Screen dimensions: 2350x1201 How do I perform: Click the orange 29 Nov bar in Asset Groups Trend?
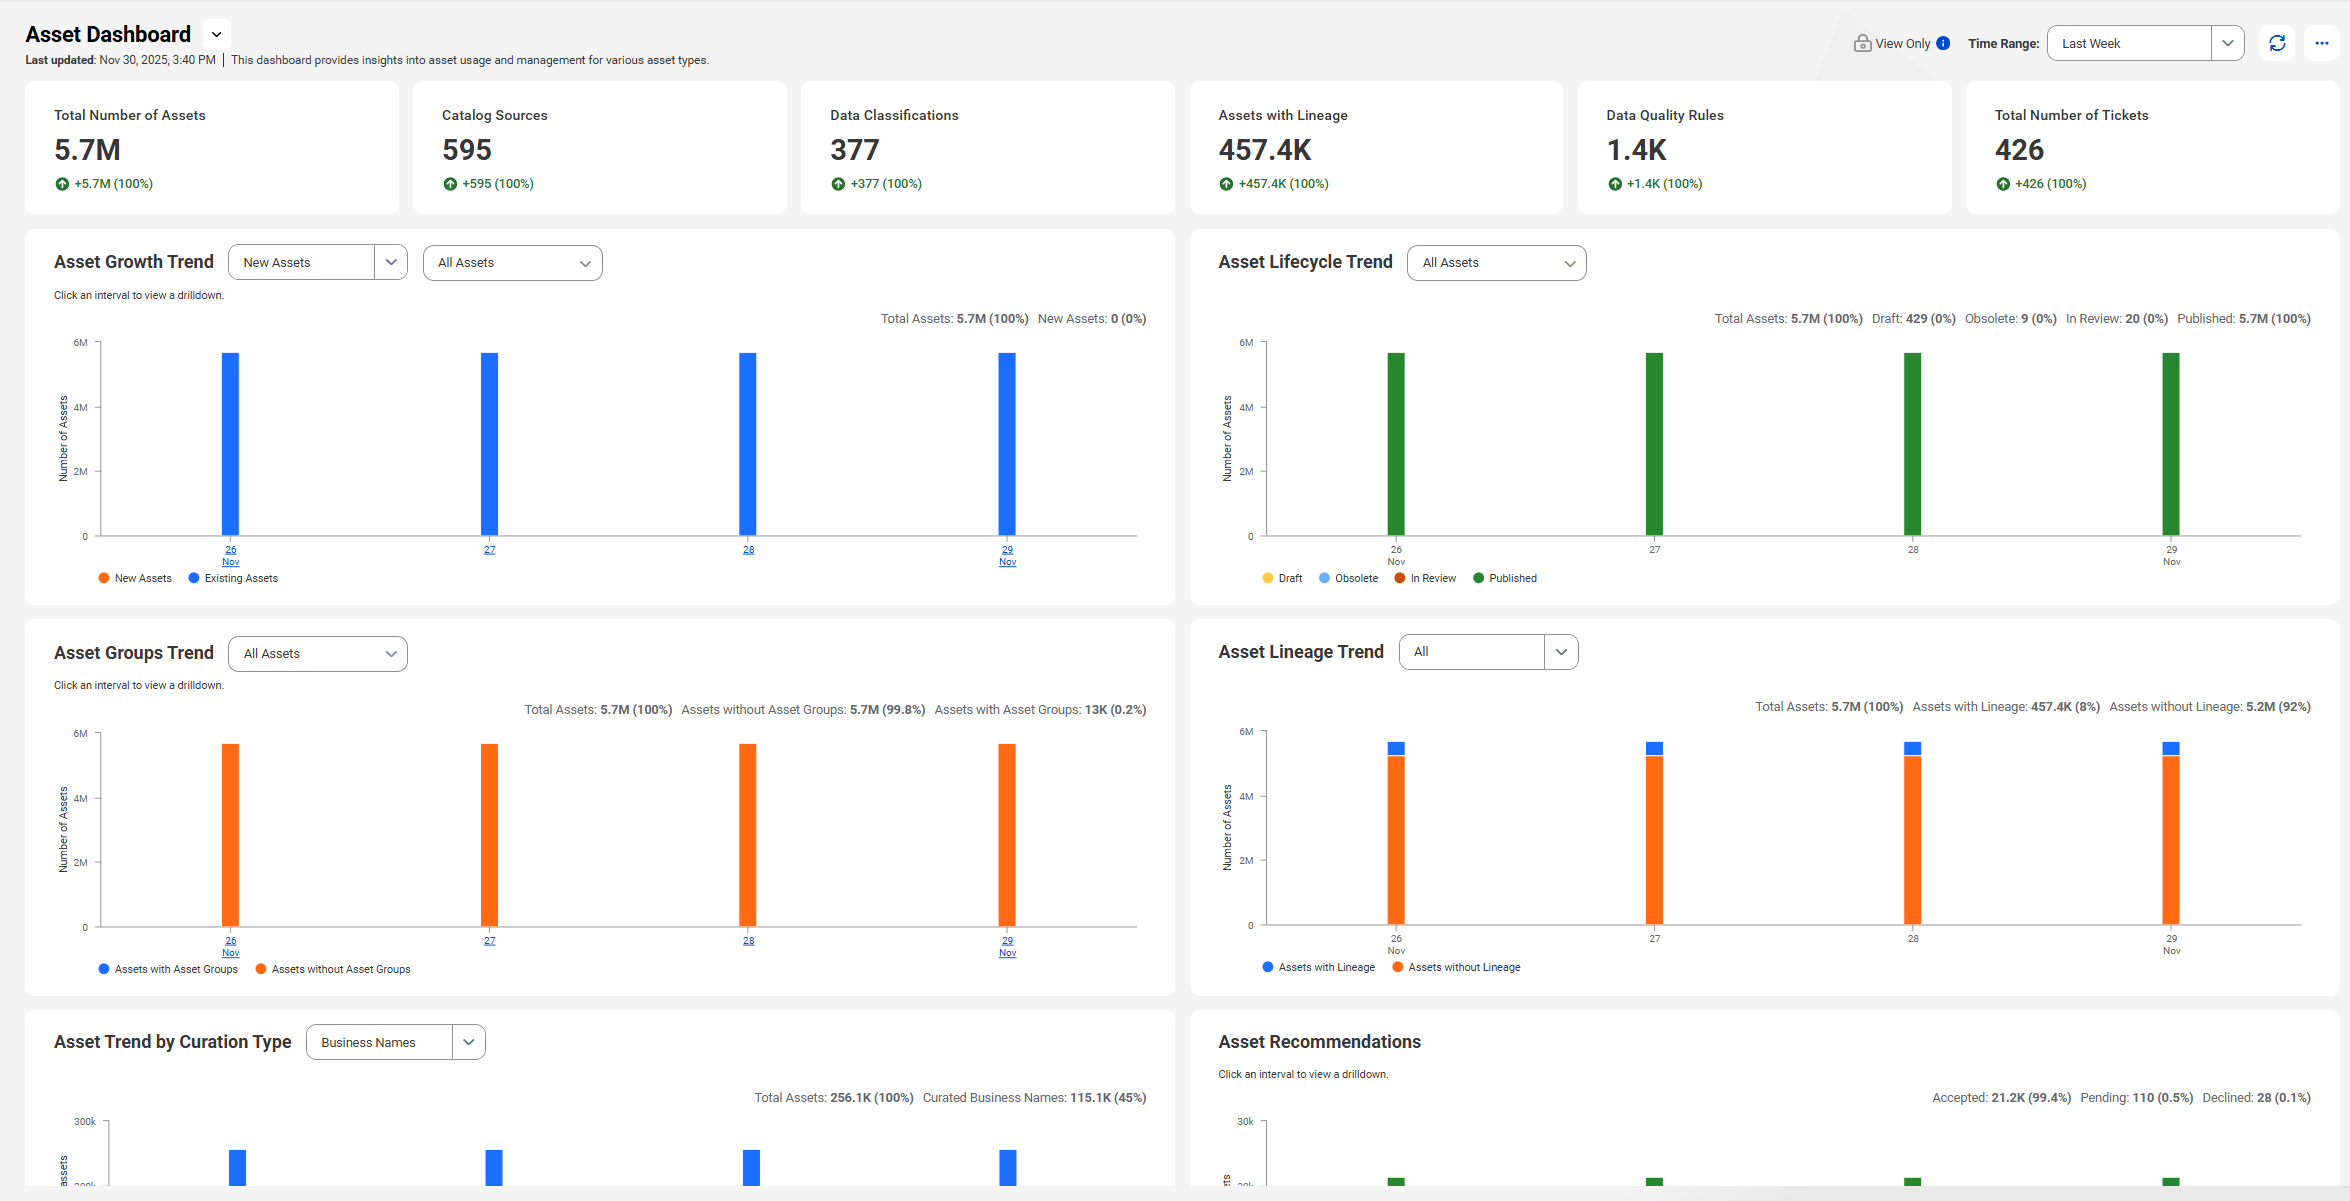tap(1007, 835)
